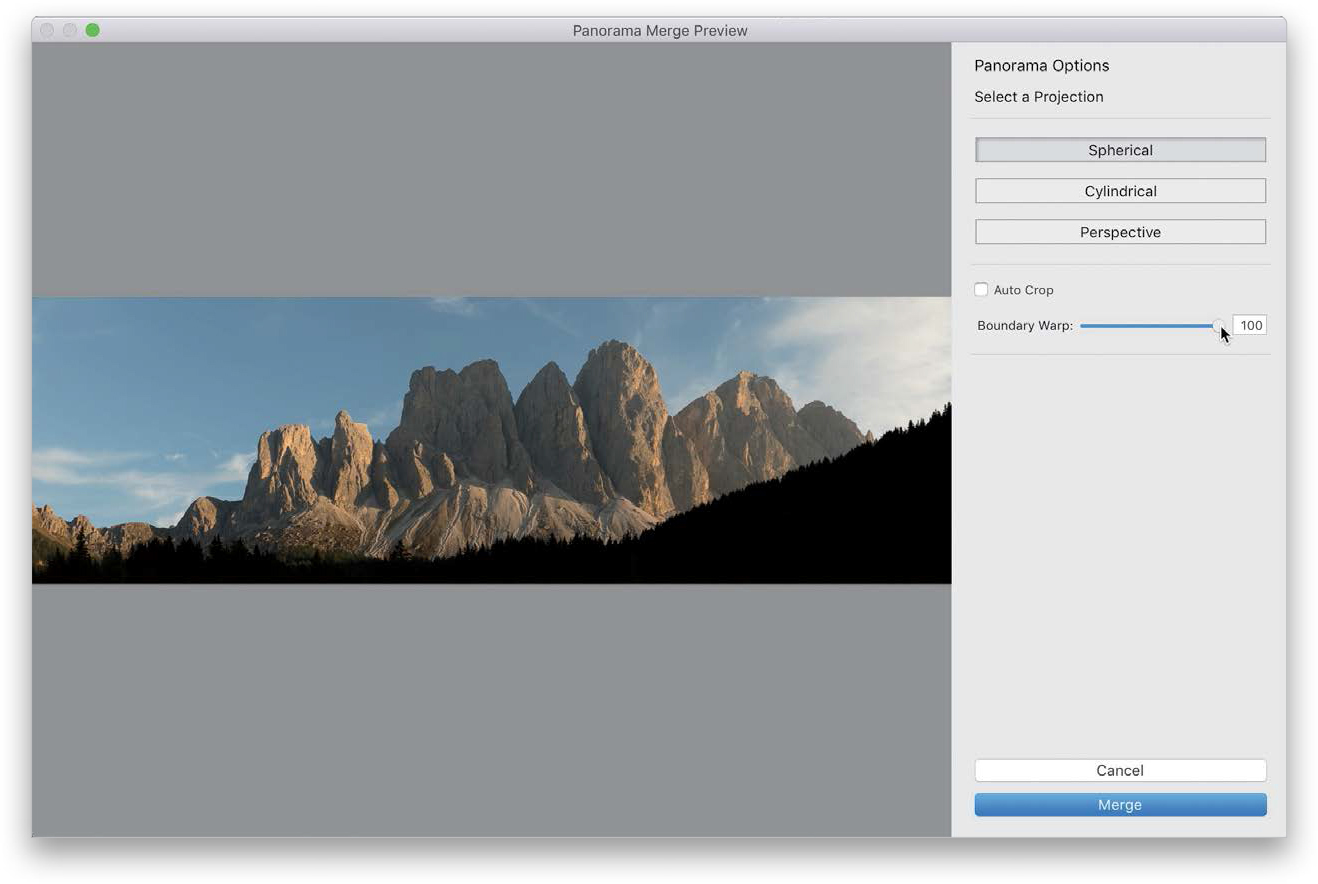Choose the Cylindrical projection
This screenshot has height=884, width=1318.
point(1120,191)
